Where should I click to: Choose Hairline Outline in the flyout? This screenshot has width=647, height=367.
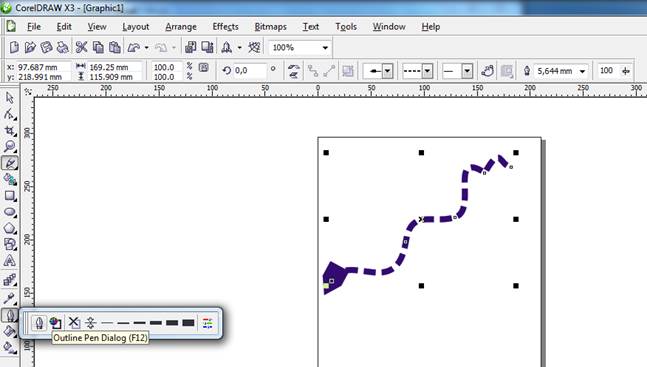91,322
